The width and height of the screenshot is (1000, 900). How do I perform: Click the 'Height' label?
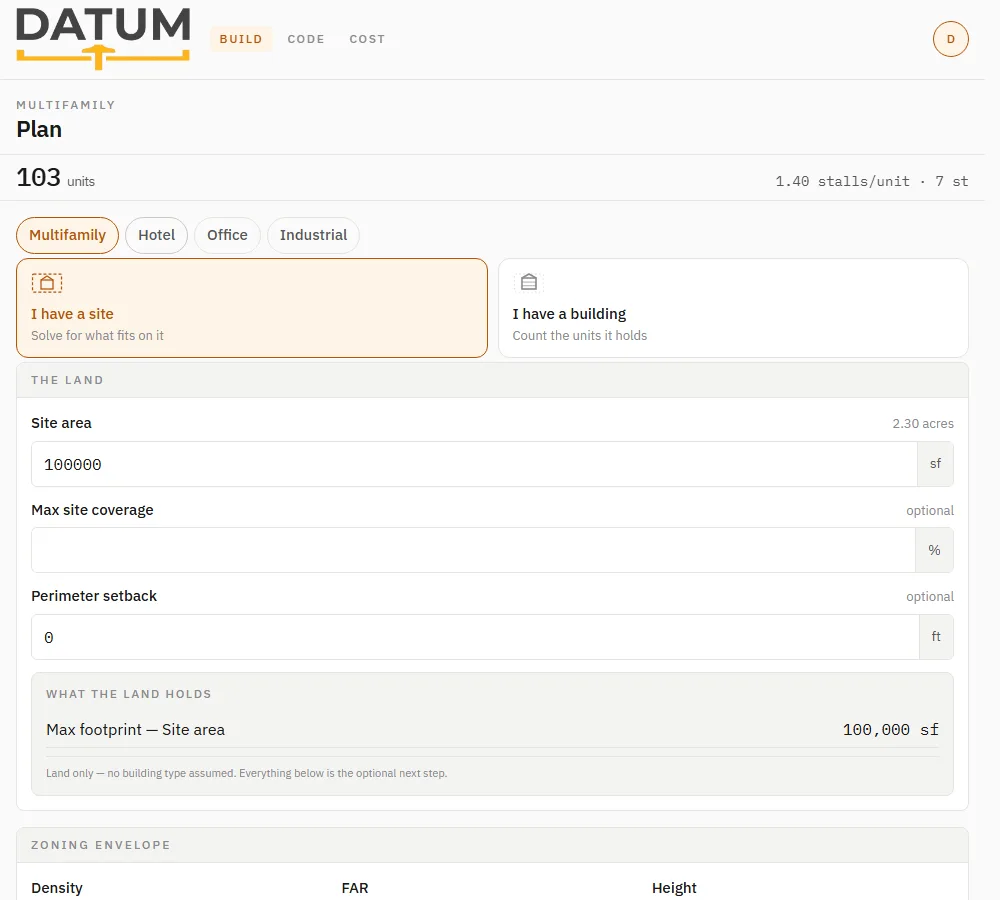[674, 888]
